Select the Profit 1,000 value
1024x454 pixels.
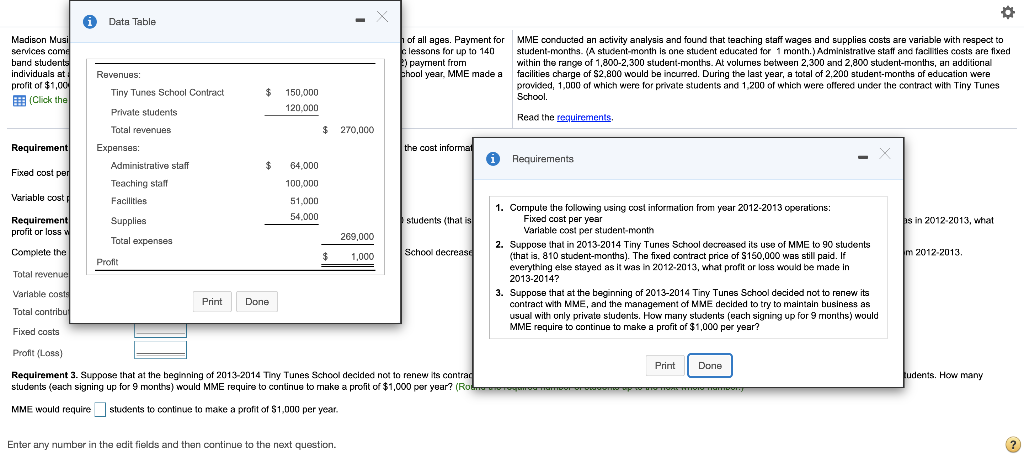pos(362,257)
